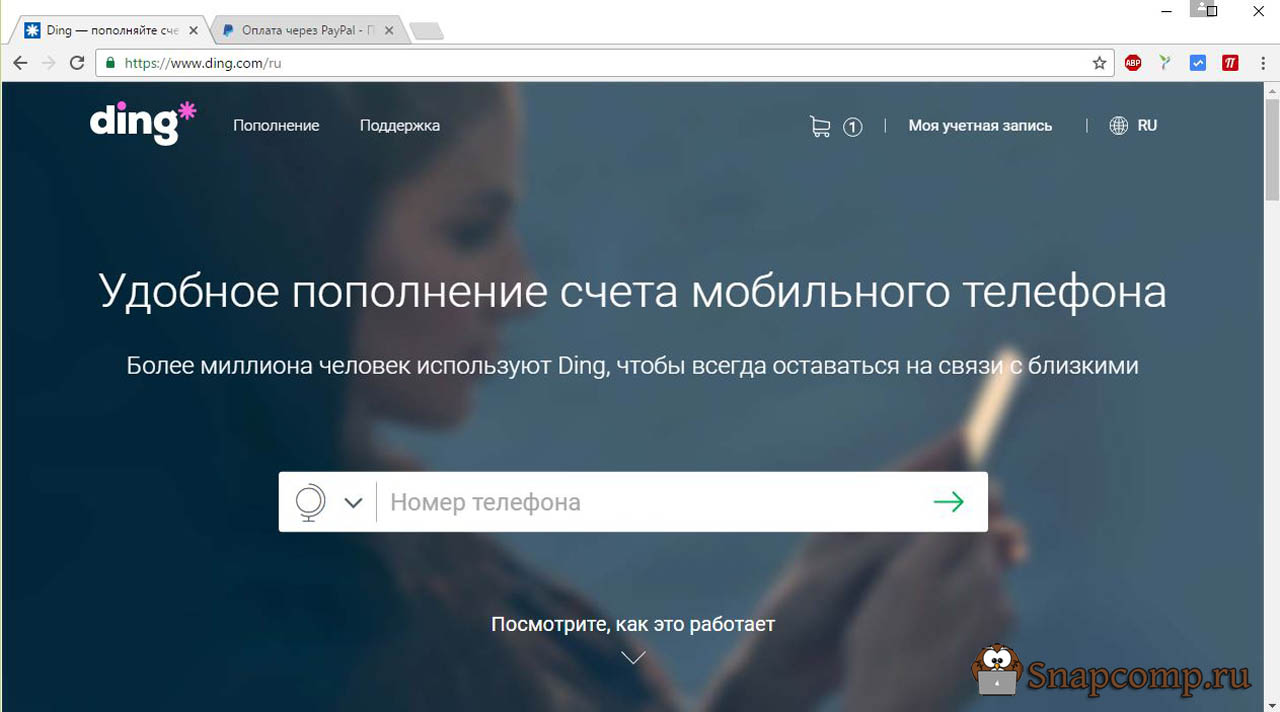Change language via 'RU' selector
The width and height of the screenshot is (1280, 712).
[x=1147, y=126]
